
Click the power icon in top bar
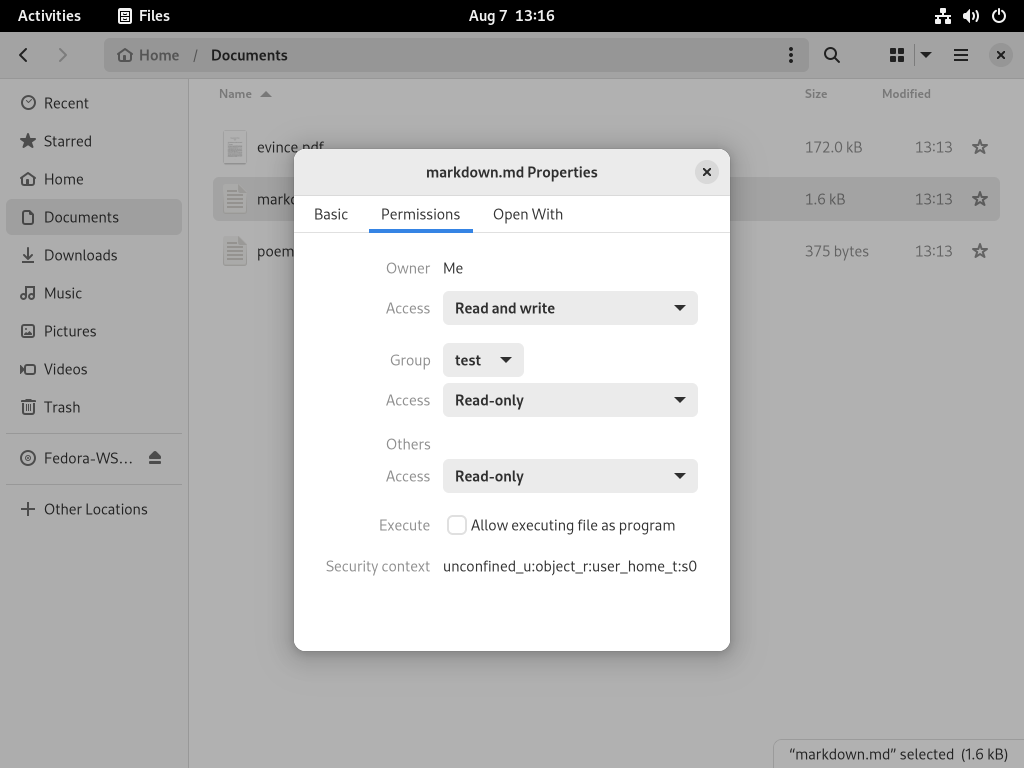point(999,16)
